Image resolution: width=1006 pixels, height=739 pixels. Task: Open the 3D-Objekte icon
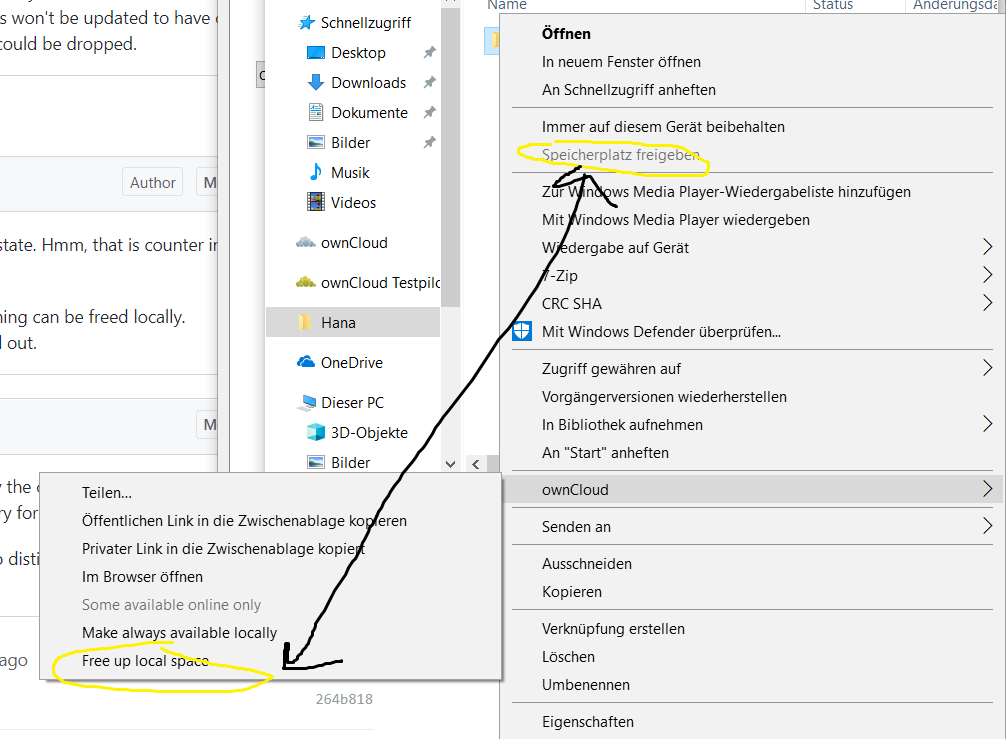coord(313,432)
